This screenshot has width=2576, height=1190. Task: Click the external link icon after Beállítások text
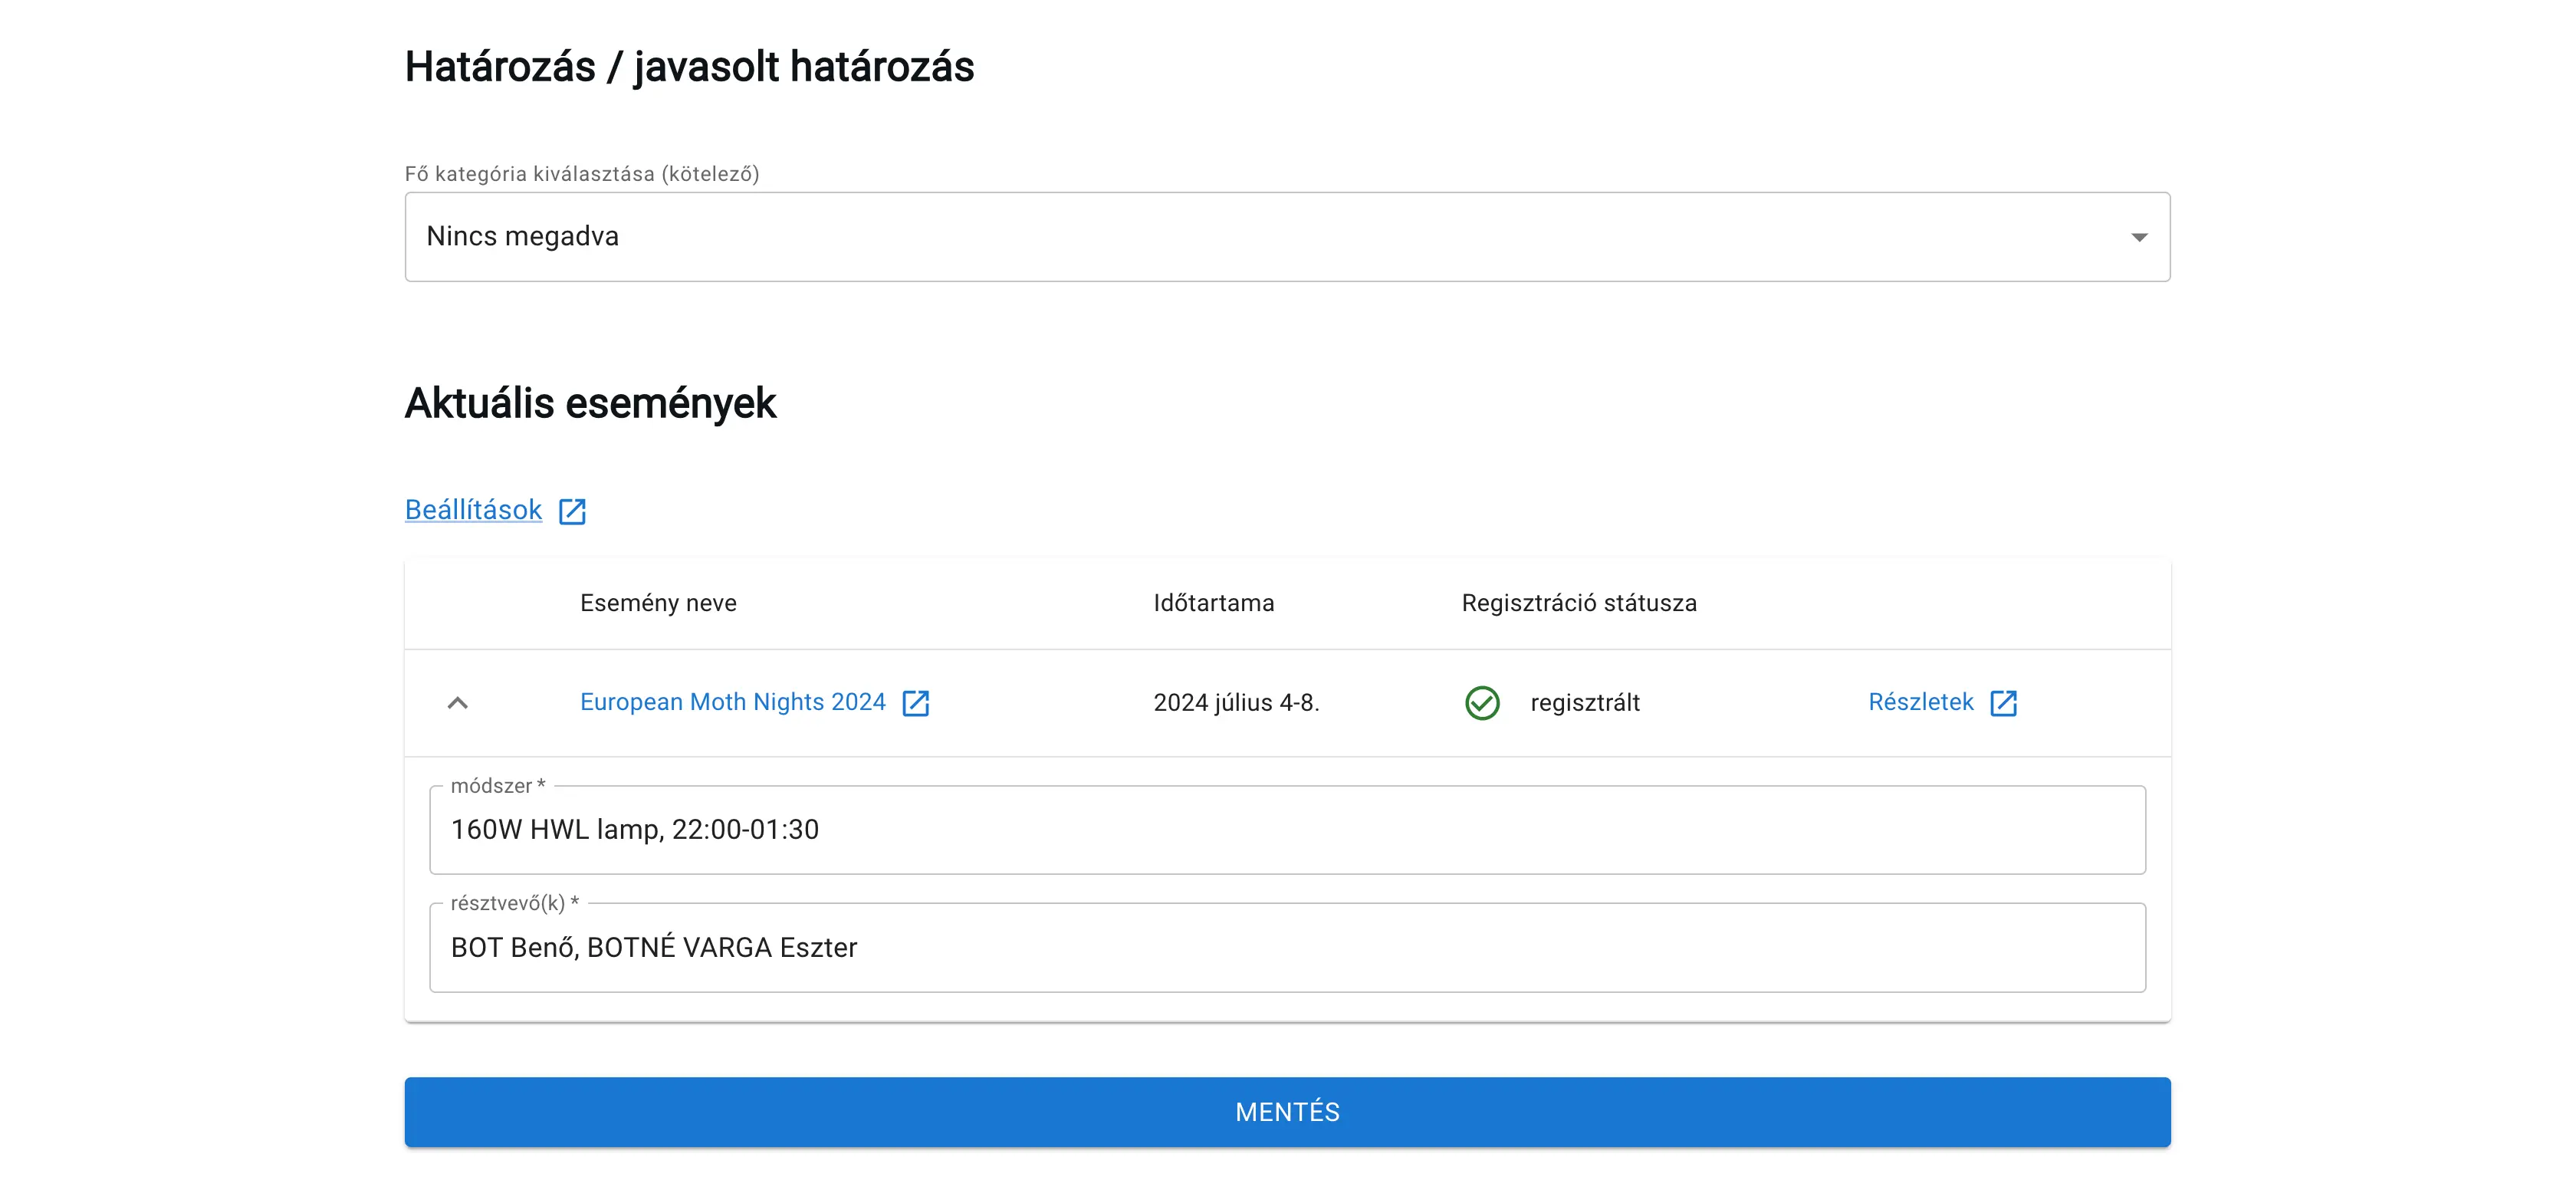572,510
